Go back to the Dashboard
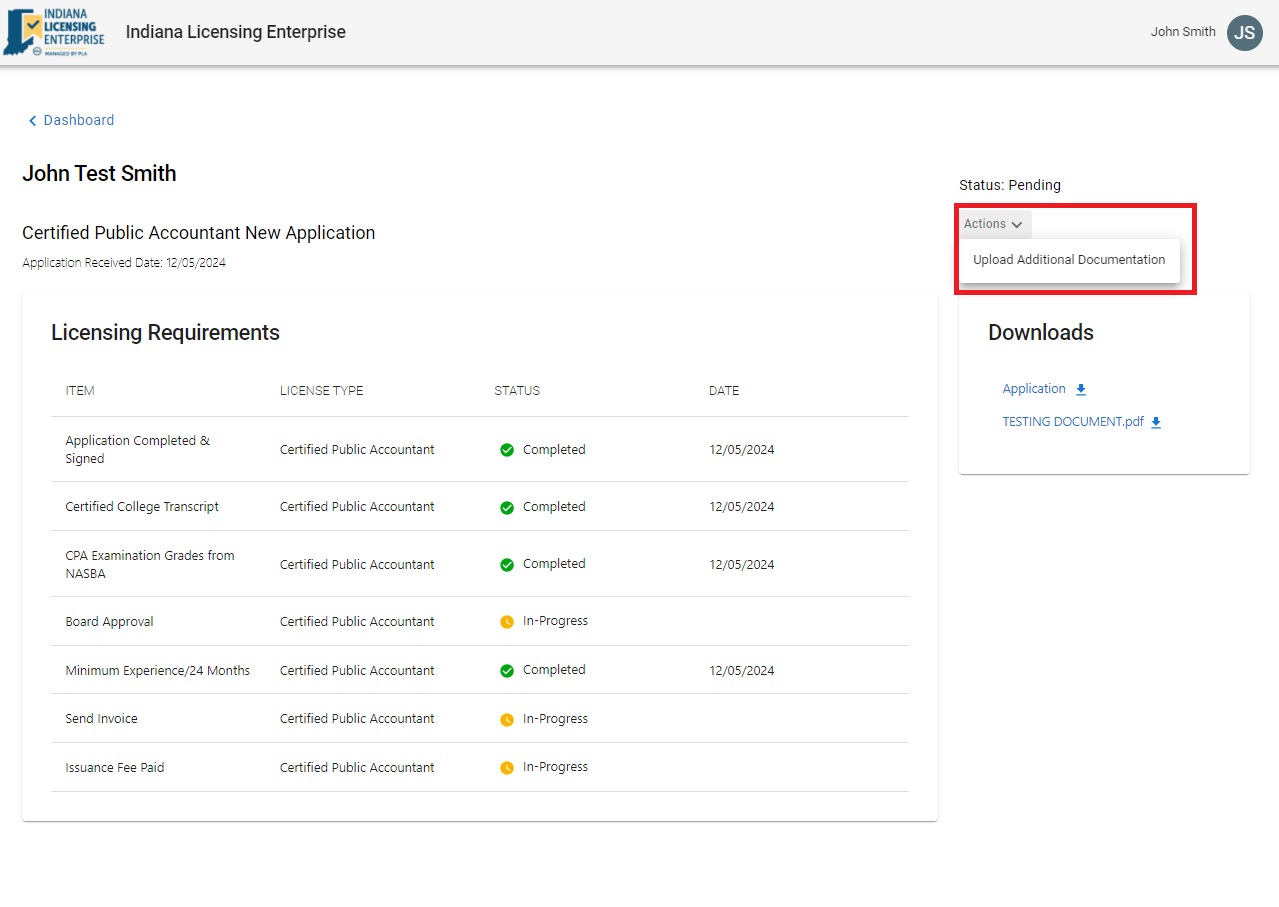This screenshot has height=907, width=1279. click(x=78, y=120)
